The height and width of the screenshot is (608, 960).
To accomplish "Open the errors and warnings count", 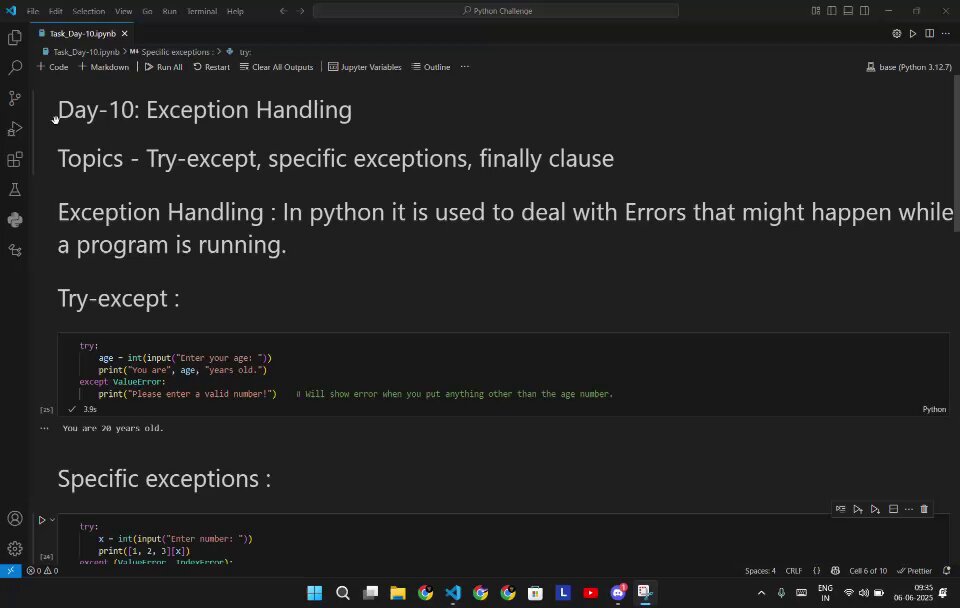I will [42, 571].
